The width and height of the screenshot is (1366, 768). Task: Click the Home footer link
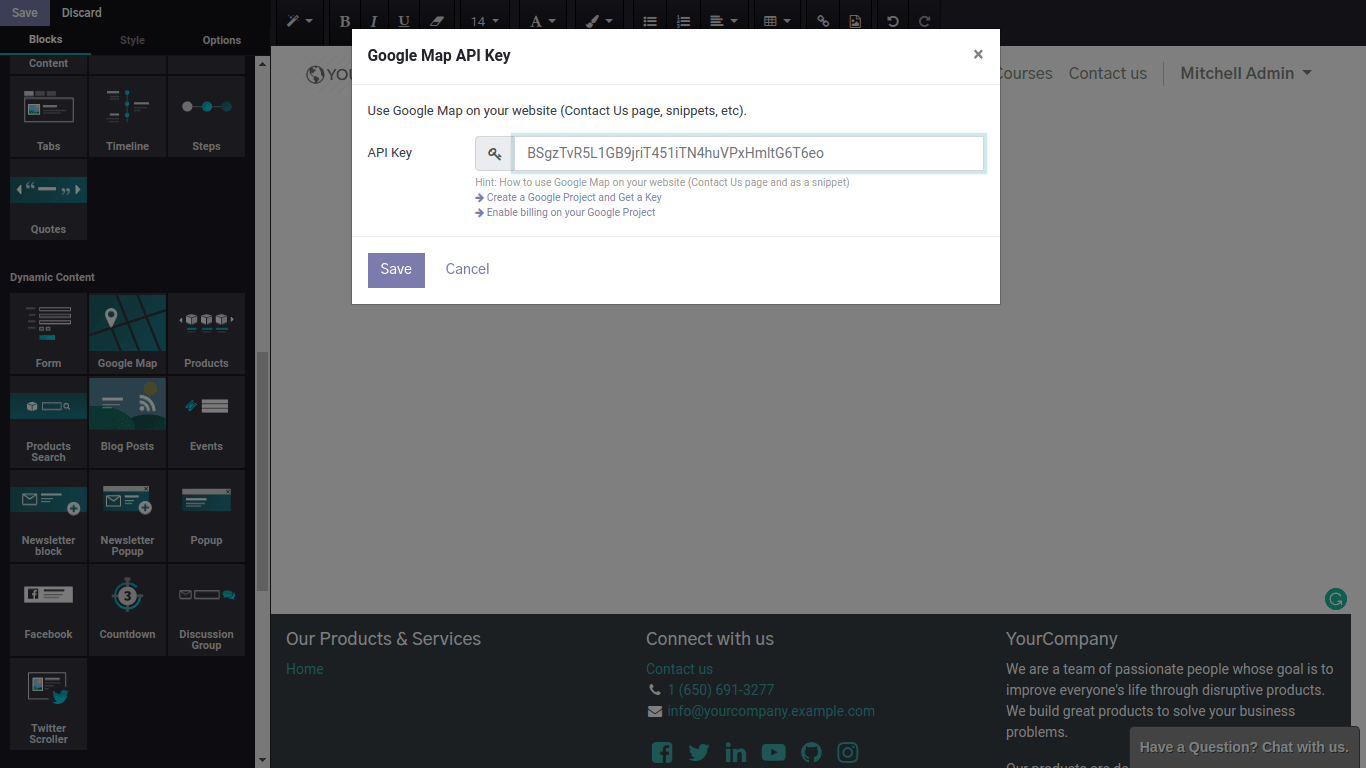coord(304,669)
